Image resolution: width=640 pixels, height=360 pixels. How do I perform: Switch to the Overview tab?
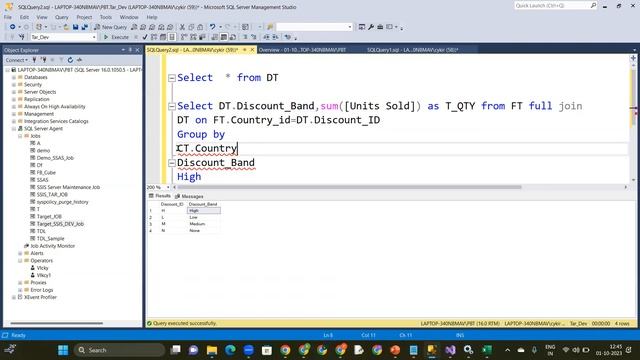(x=302, y=50)
